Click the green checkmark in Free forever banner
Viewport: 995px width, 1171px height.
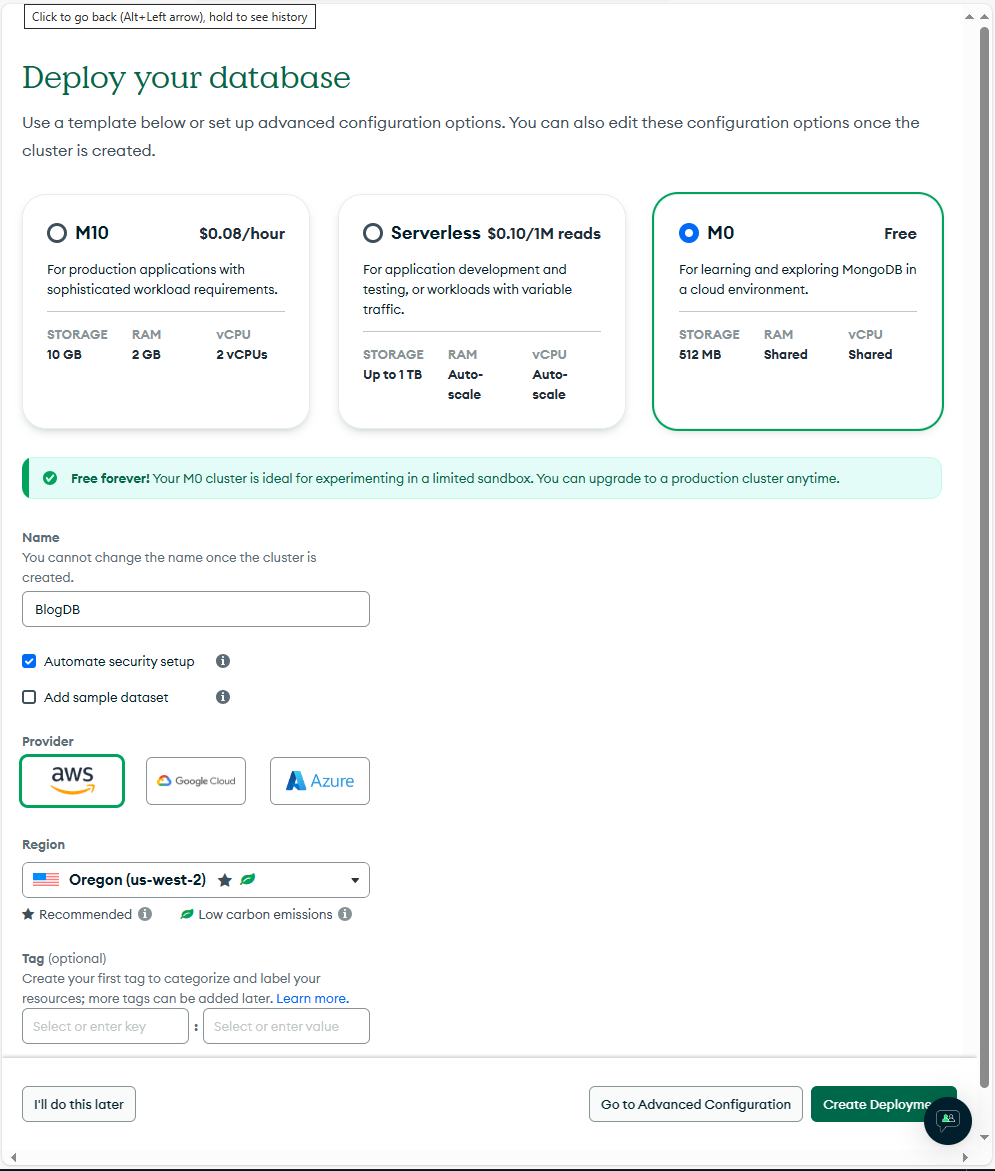tap(50, 478)
